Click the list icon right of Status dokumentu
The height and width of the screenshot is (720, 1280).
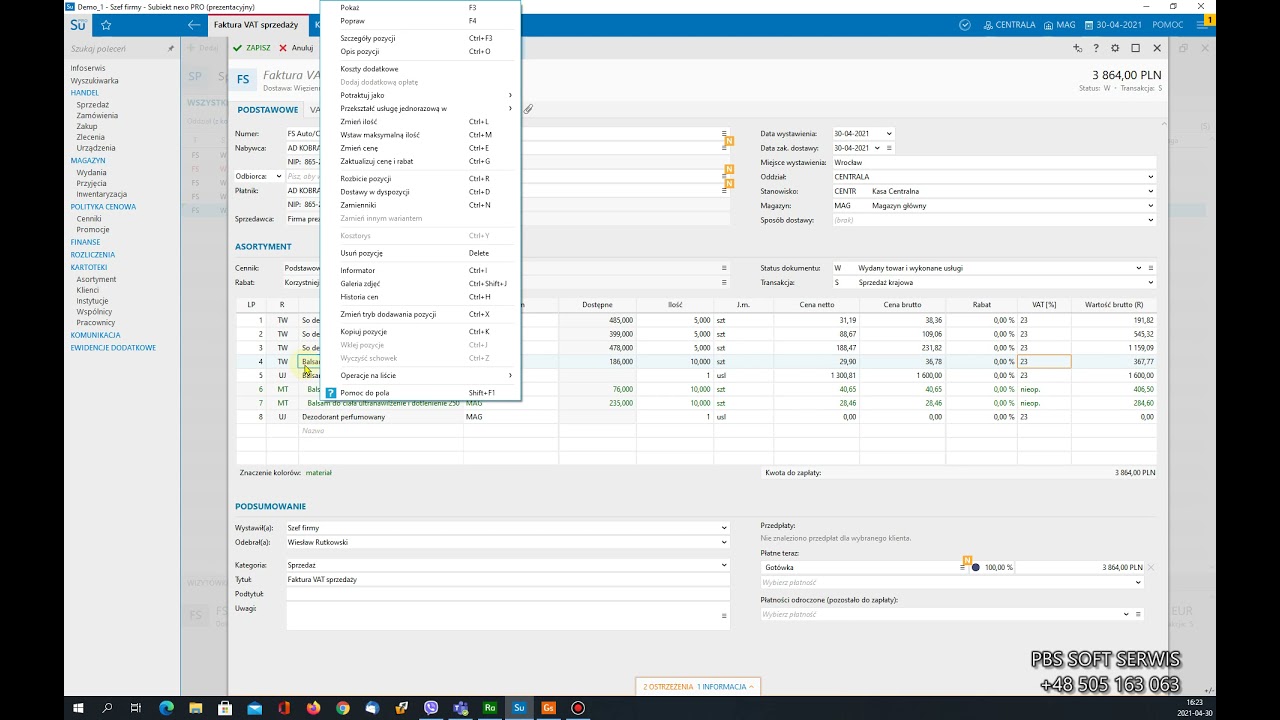pyautogui.click(x=1151, y=268)
